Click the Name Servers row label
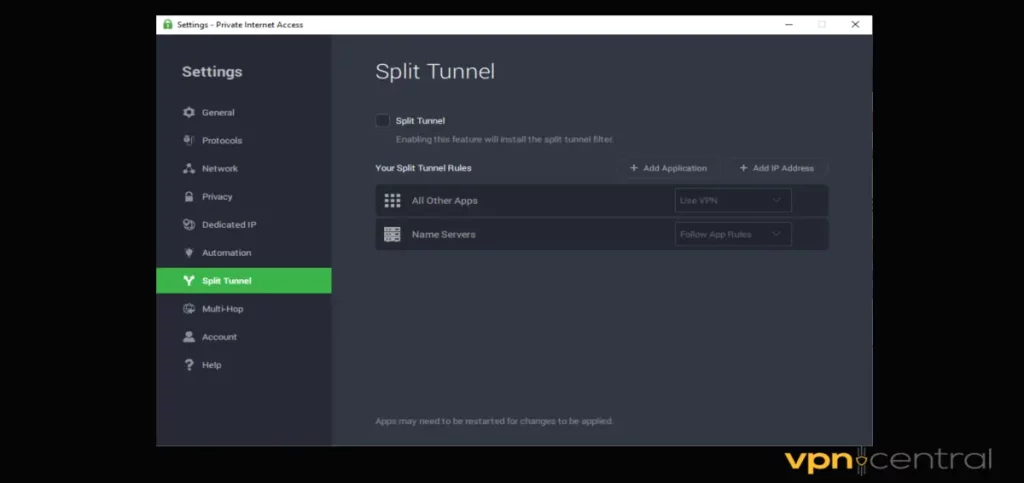 pyautogui.click(x=443, y=234)
